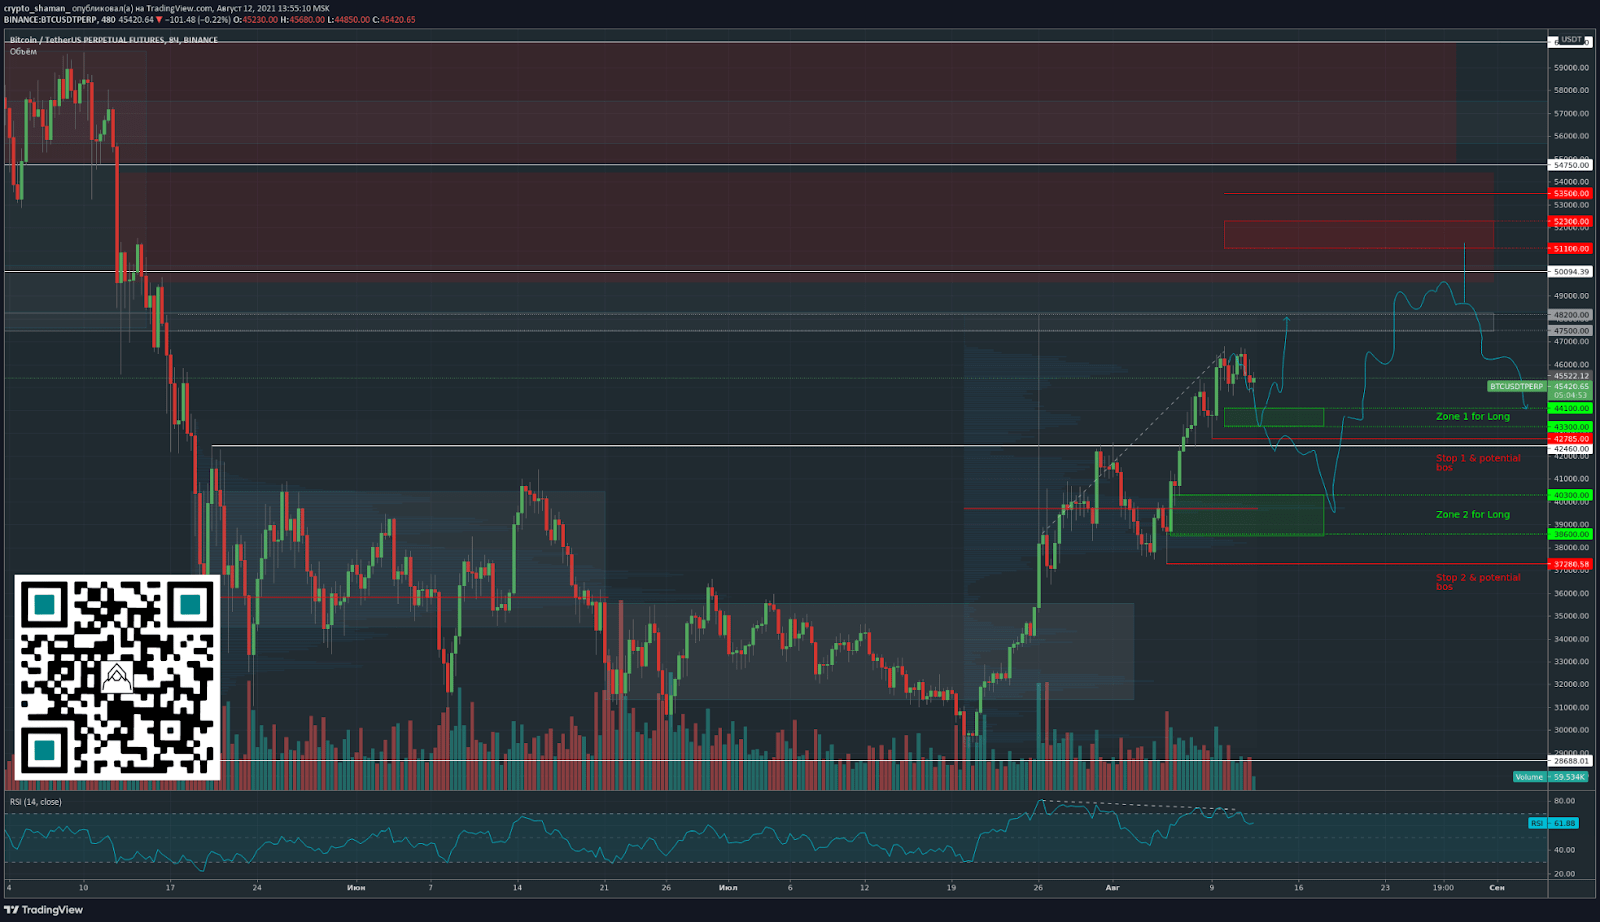Click the RSI tag on the axis

tap(1537, 823)
